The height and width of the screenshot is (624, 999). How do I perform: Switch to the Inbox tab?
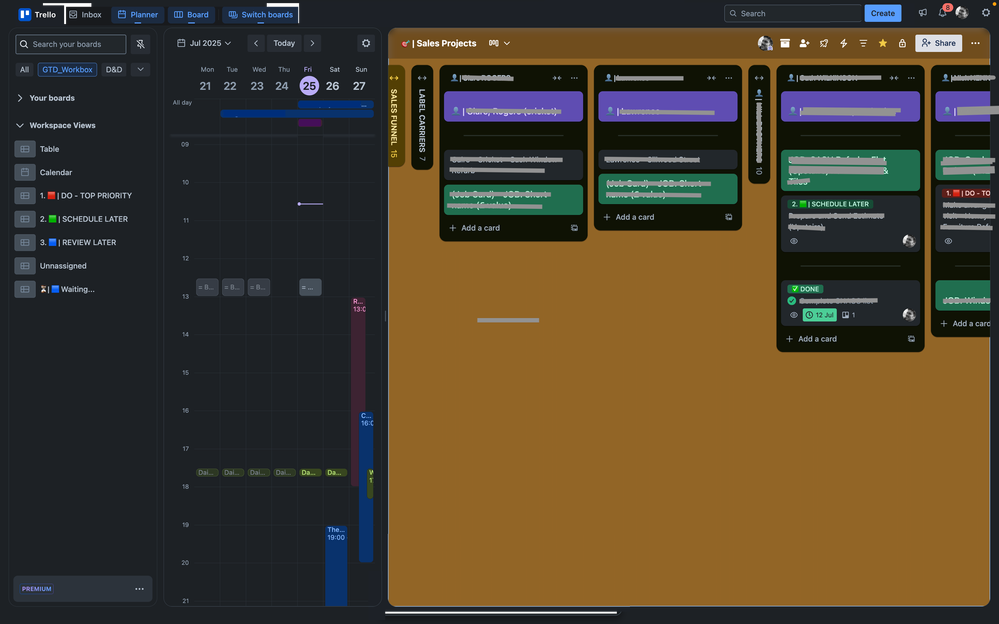point(84,13)
